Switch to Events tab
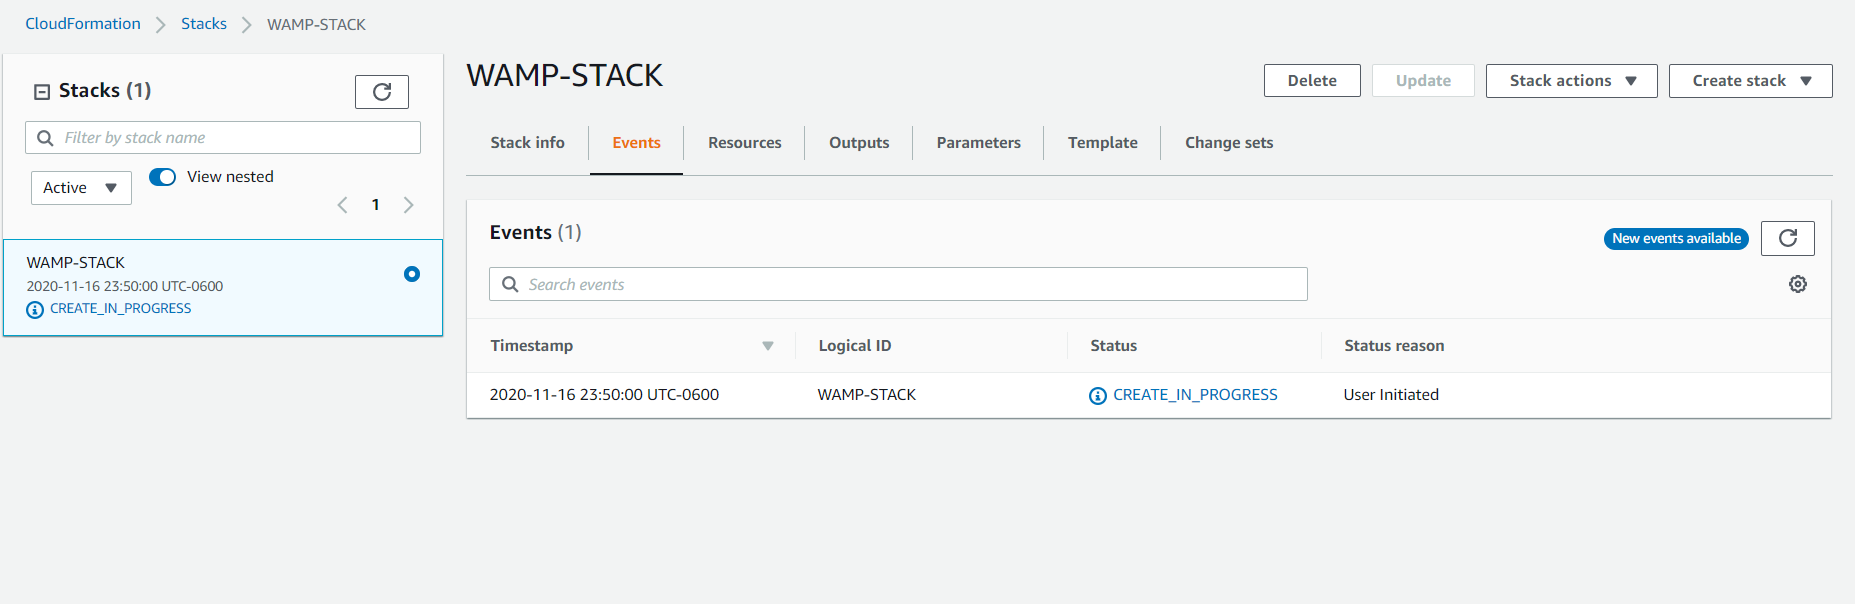 point(636,143)
